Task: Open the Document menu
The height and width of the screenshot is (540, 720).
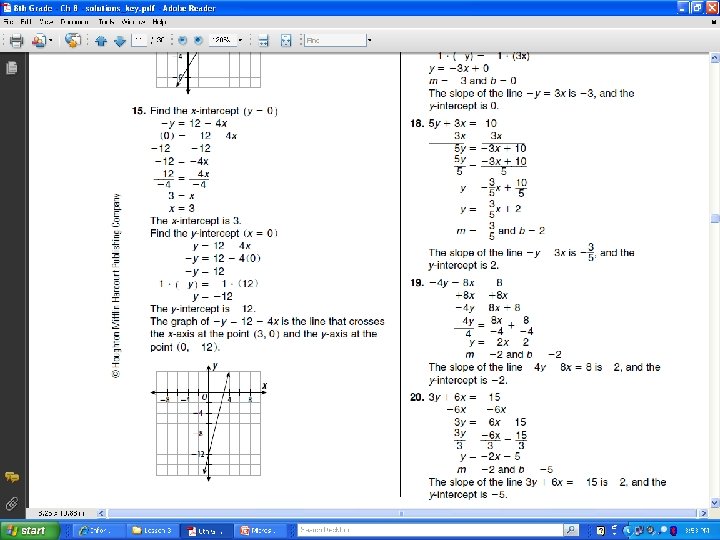Action: click(74, 22)
